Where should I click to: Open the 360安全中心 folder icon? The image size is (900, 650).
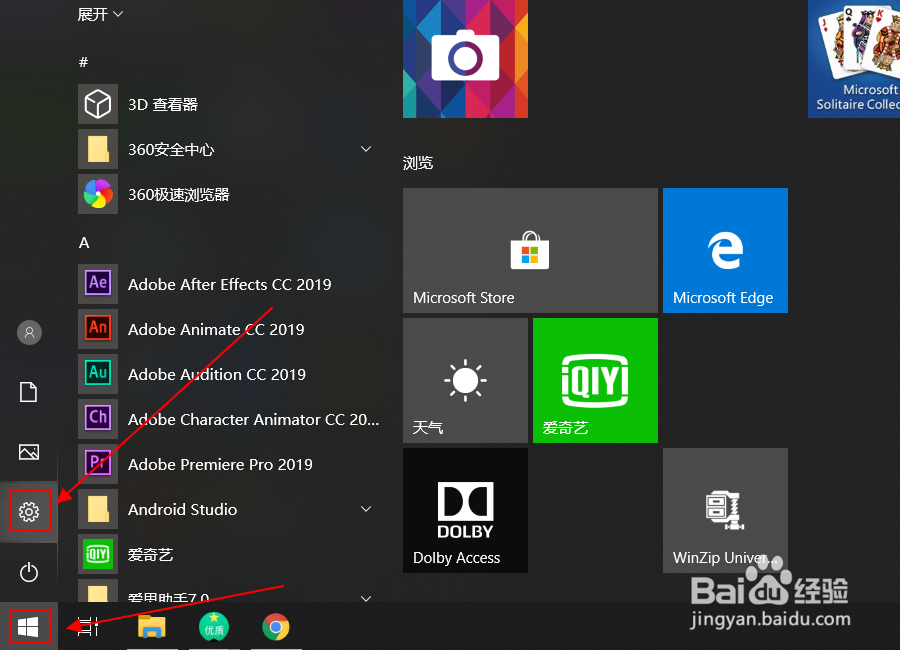(98, 149)
